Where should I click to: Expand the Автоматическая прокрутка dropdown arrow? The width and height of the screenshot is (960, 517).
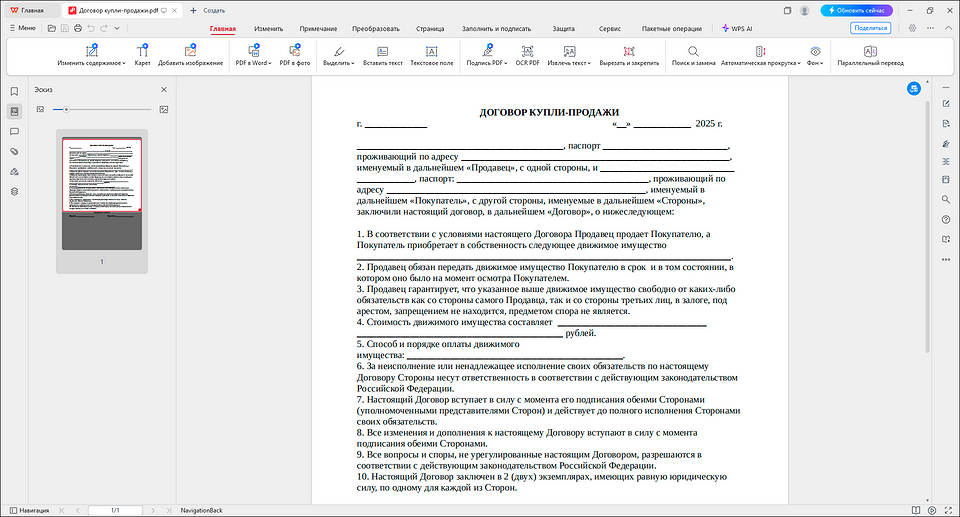pos(799,63)
